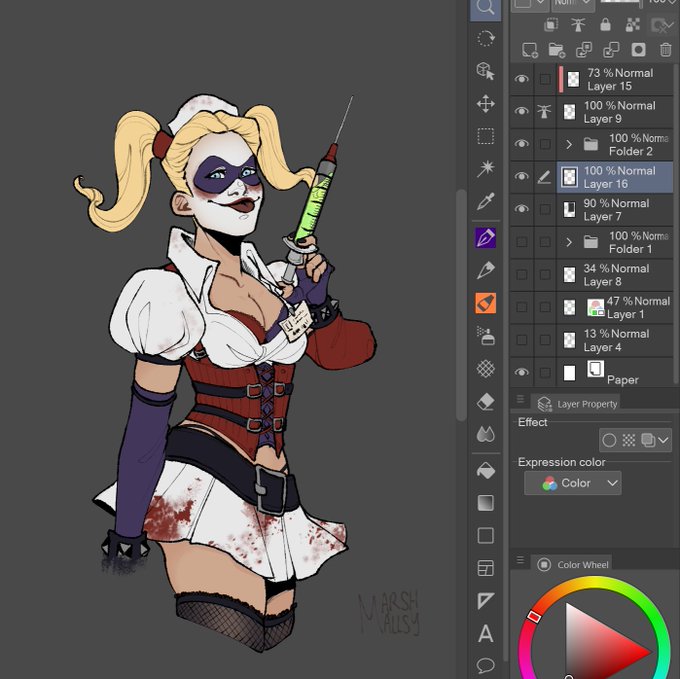This screenshot has width=680, height=679.
Task: Select the Fill bucket tool
Action: 485,470
